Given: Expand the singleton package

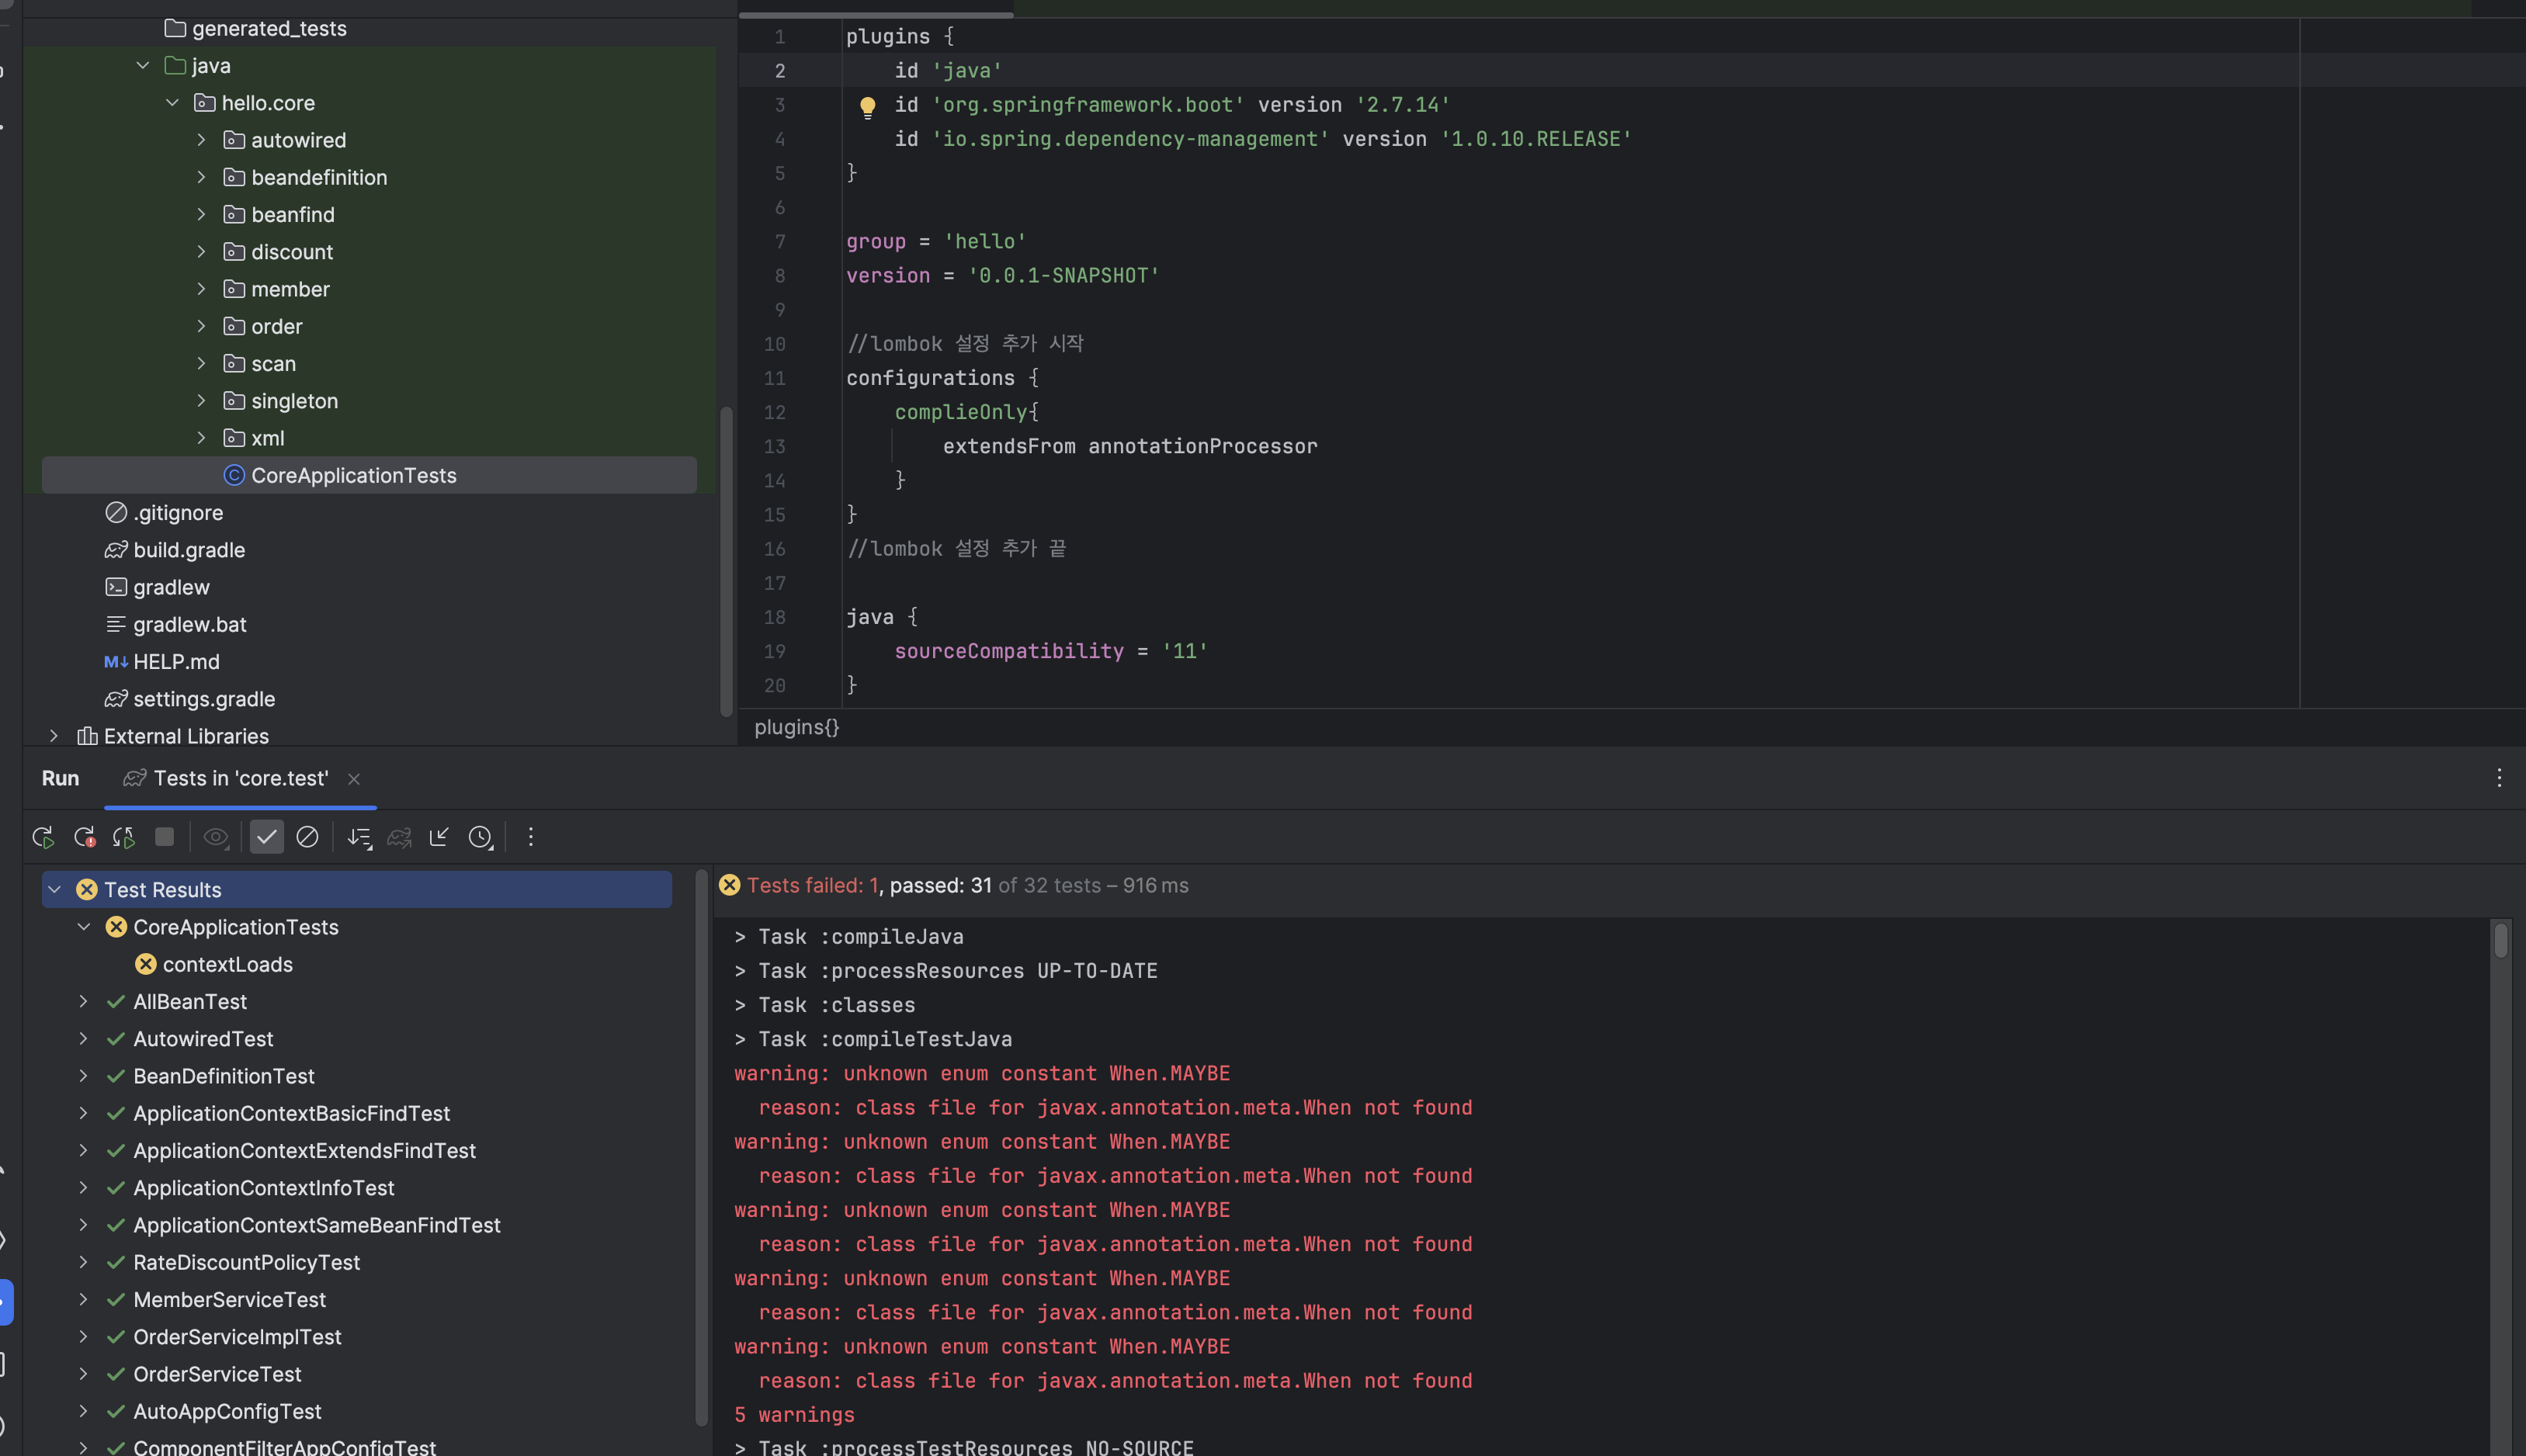Looking at the screenshot, I should [201, 401].
